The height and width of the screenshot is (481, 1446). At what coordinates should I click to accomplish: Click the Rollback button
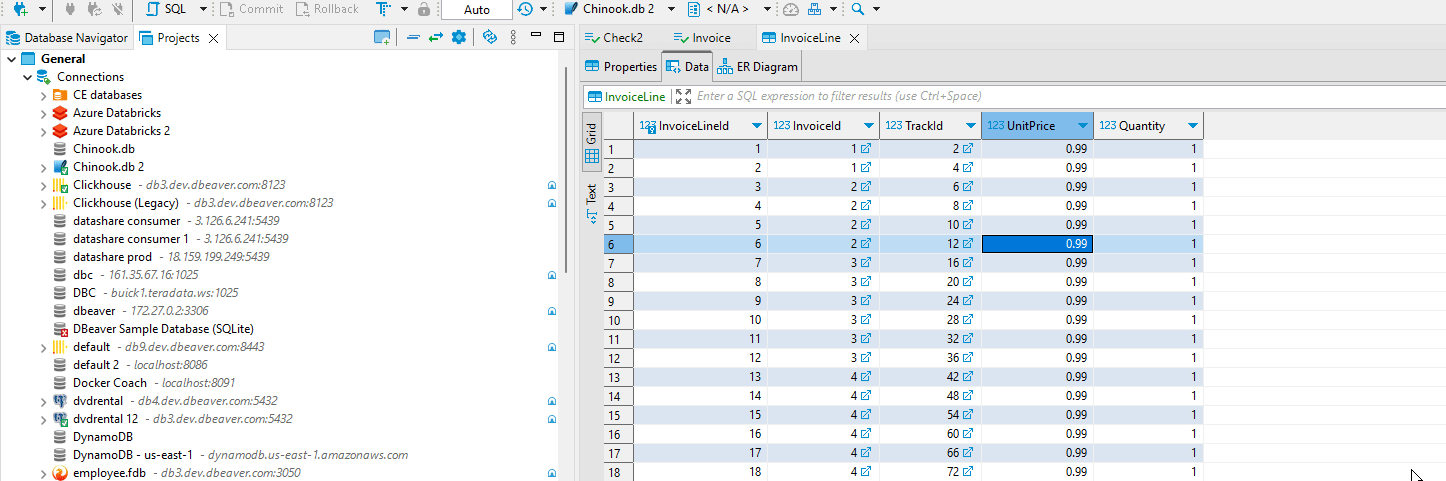pos(329,9)
